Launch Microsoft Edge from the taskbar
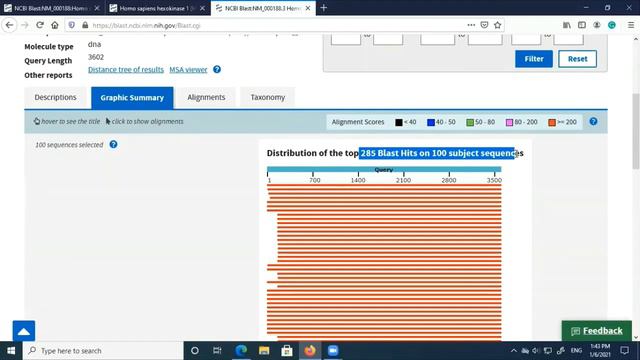 241,351
